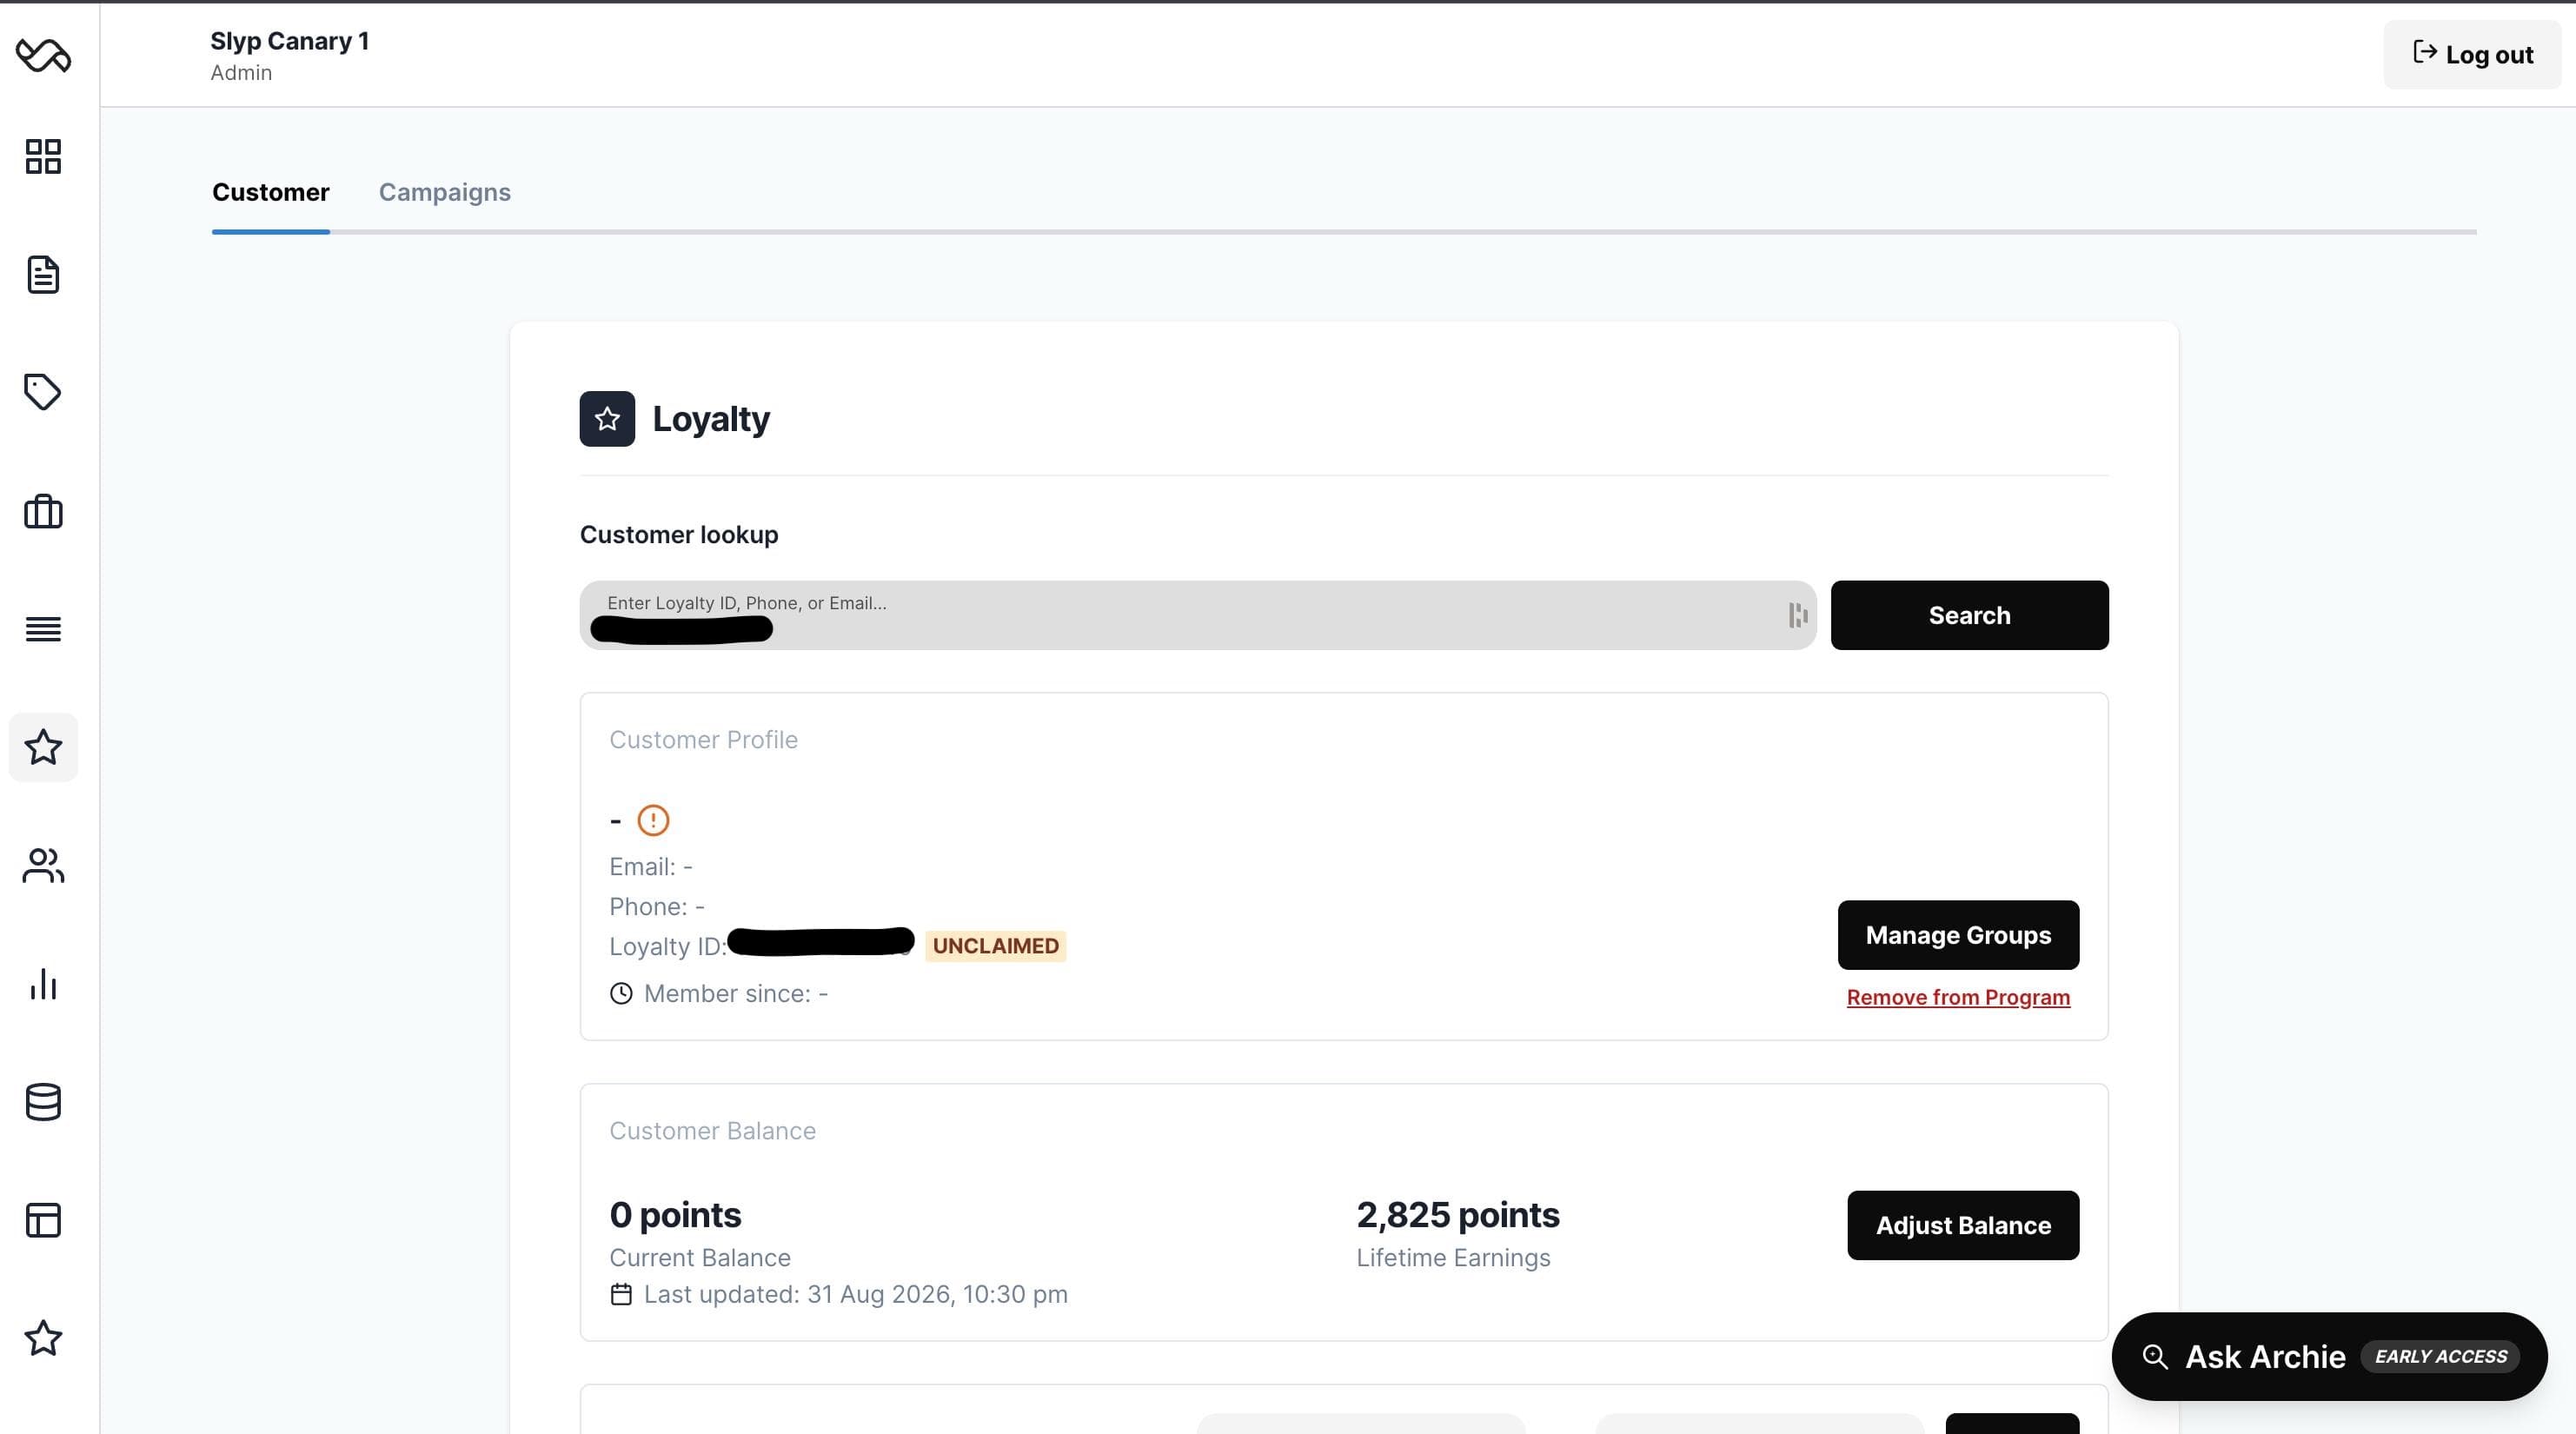Screen dimensions: 2576x1434
Task: Click the '0 points' current balance value
Action: pyautogui.click(x=675, y=1215)
